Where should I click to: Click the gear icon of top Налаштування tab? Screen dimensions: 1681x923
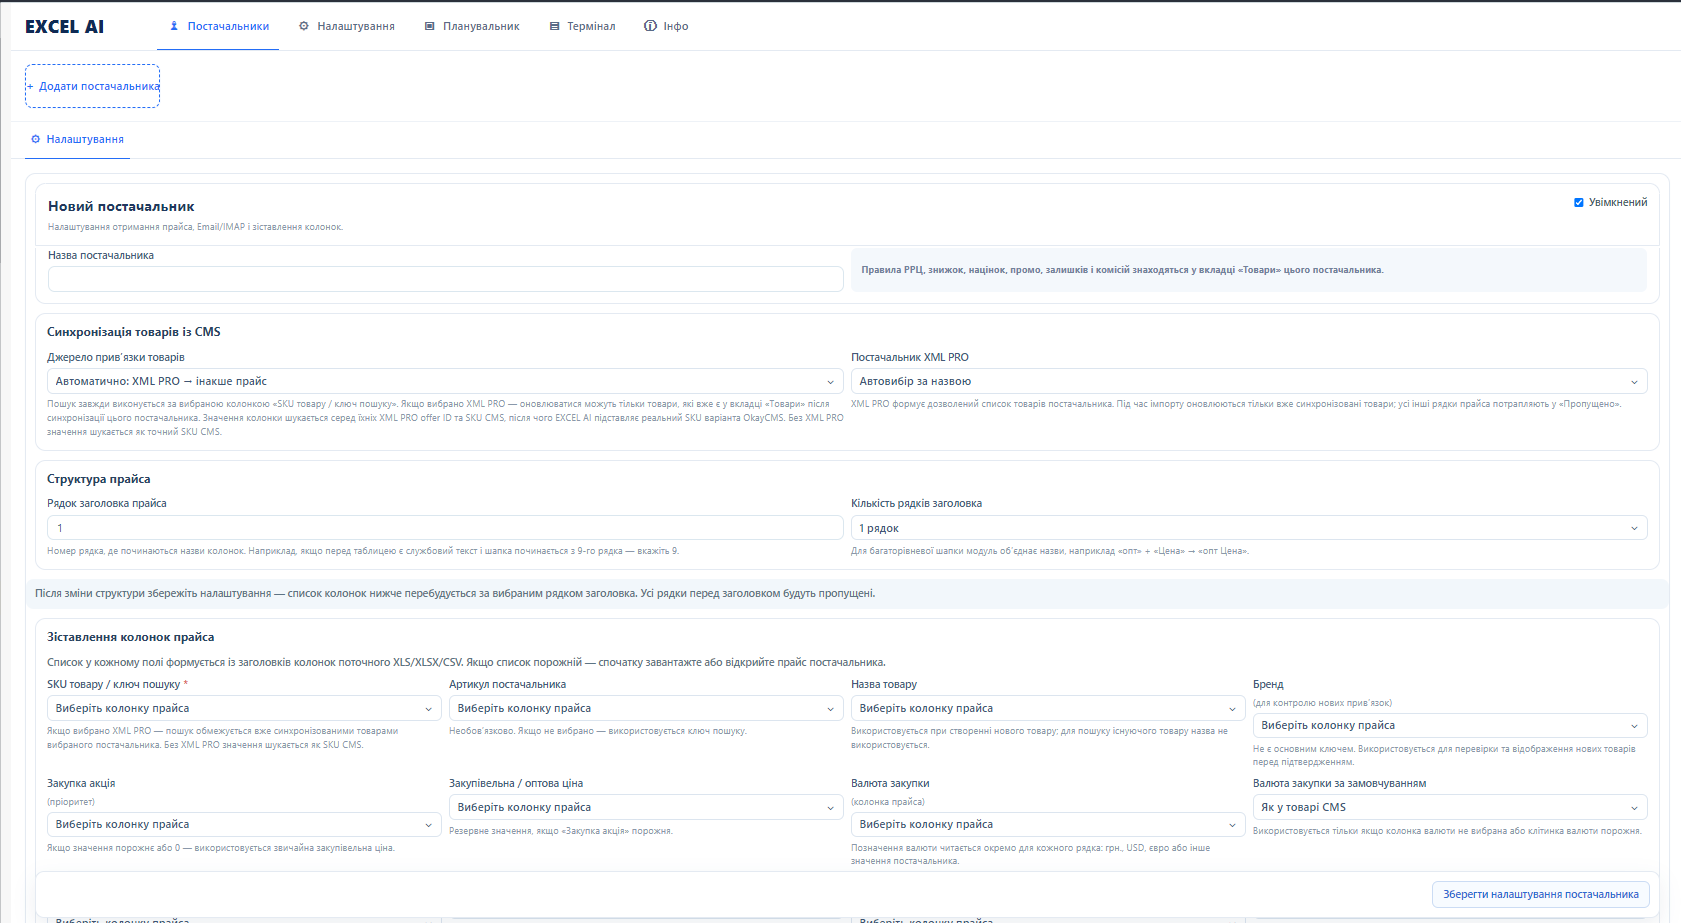tap(304, 26)
